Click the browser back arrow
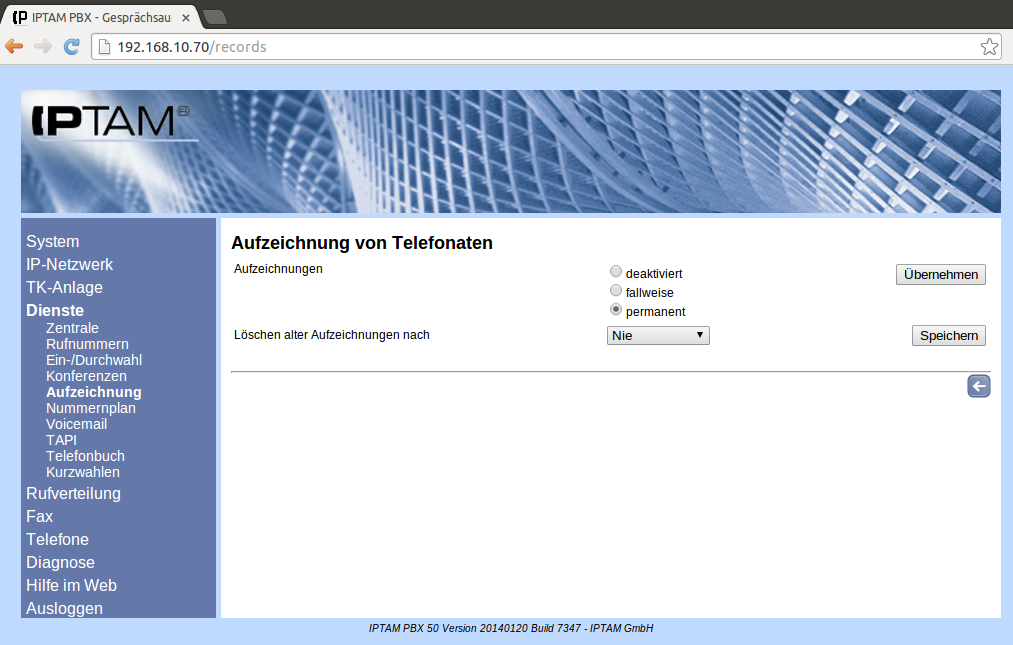 tap(14, 46)
